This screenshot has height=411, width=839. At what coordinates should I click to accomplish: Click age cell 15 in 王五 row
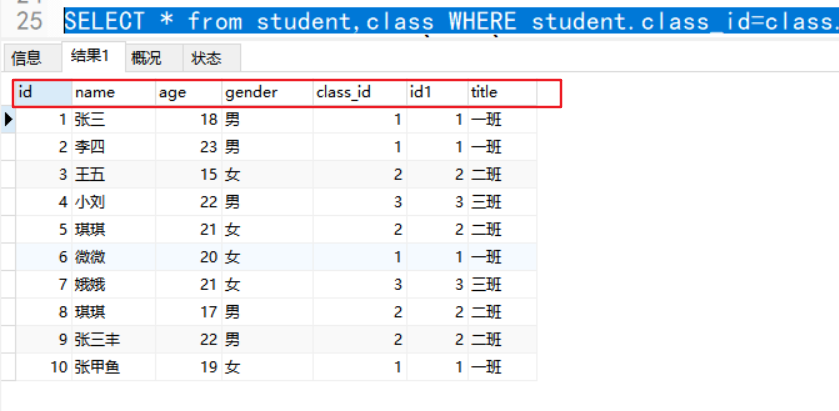(x=188, y=174)
